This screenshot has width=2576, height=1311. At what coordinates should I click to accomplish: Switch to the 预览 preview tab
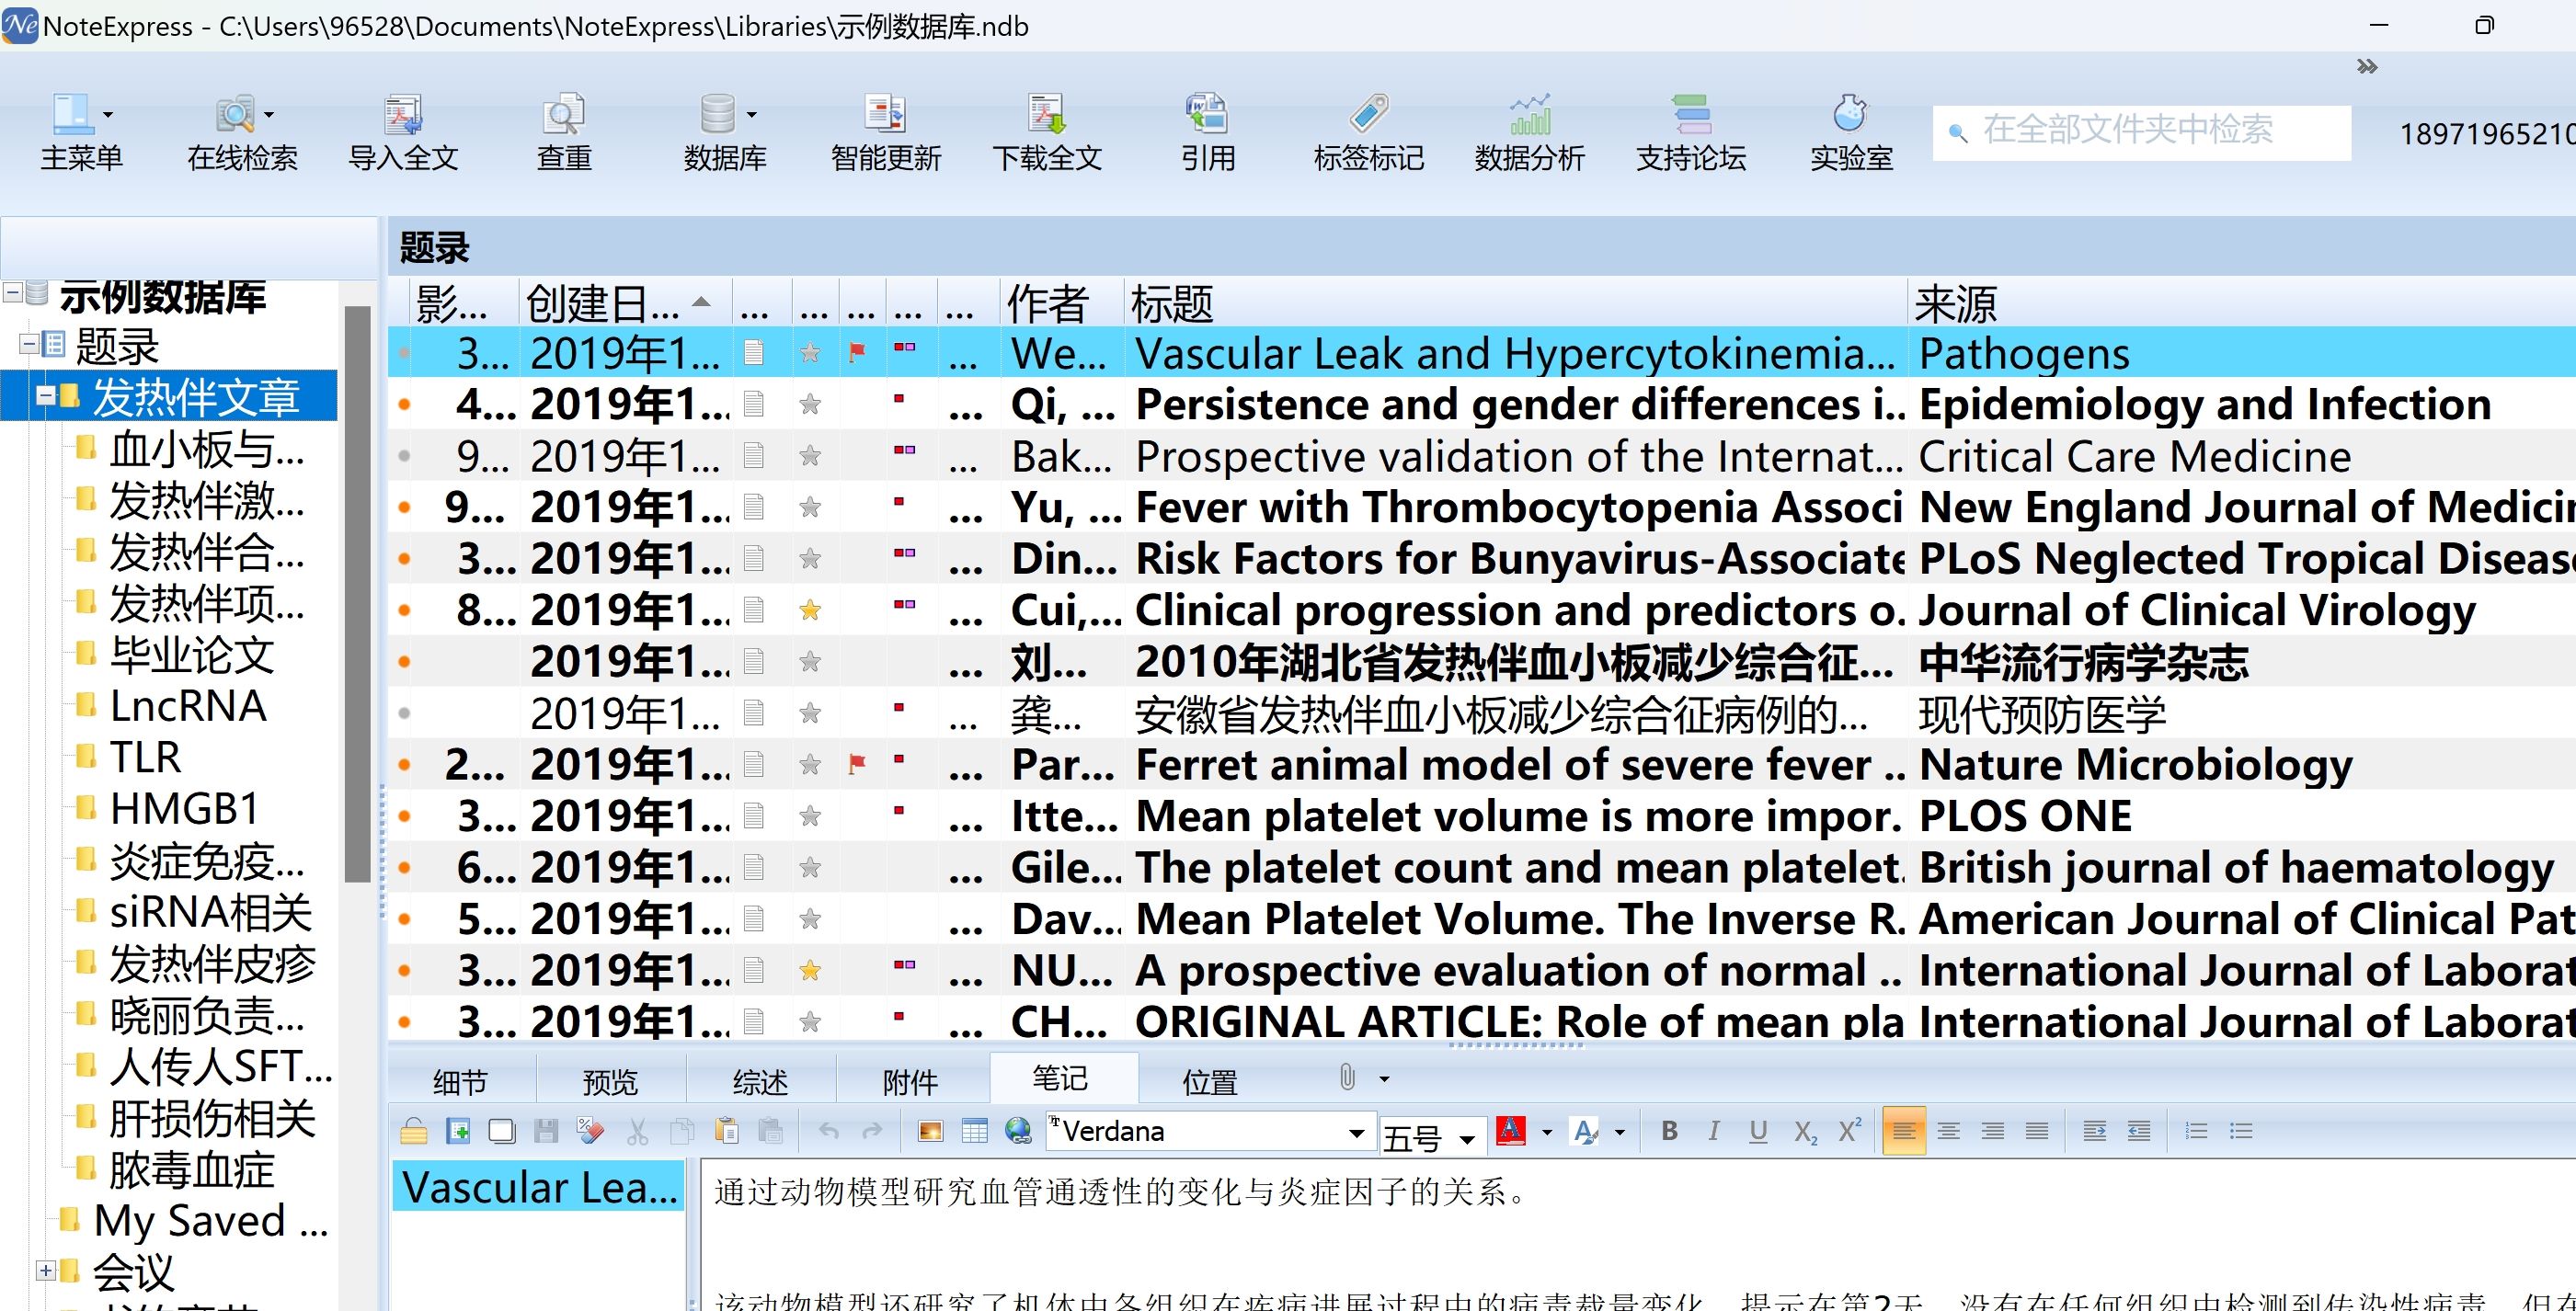point(610,1081)
